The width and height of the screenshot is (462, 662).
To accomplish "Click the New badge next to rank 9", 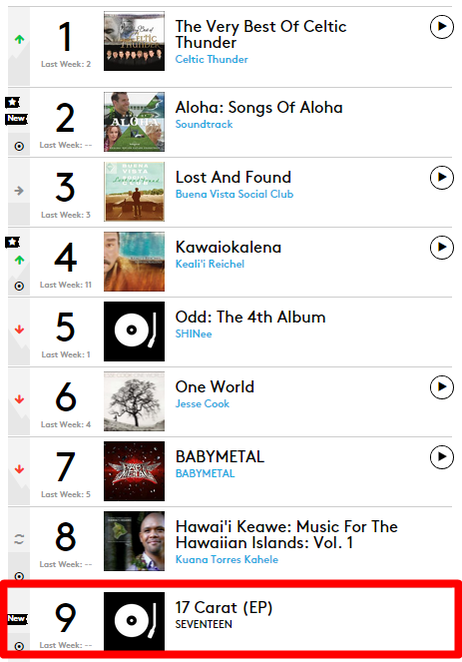I will tap(17, 619).
